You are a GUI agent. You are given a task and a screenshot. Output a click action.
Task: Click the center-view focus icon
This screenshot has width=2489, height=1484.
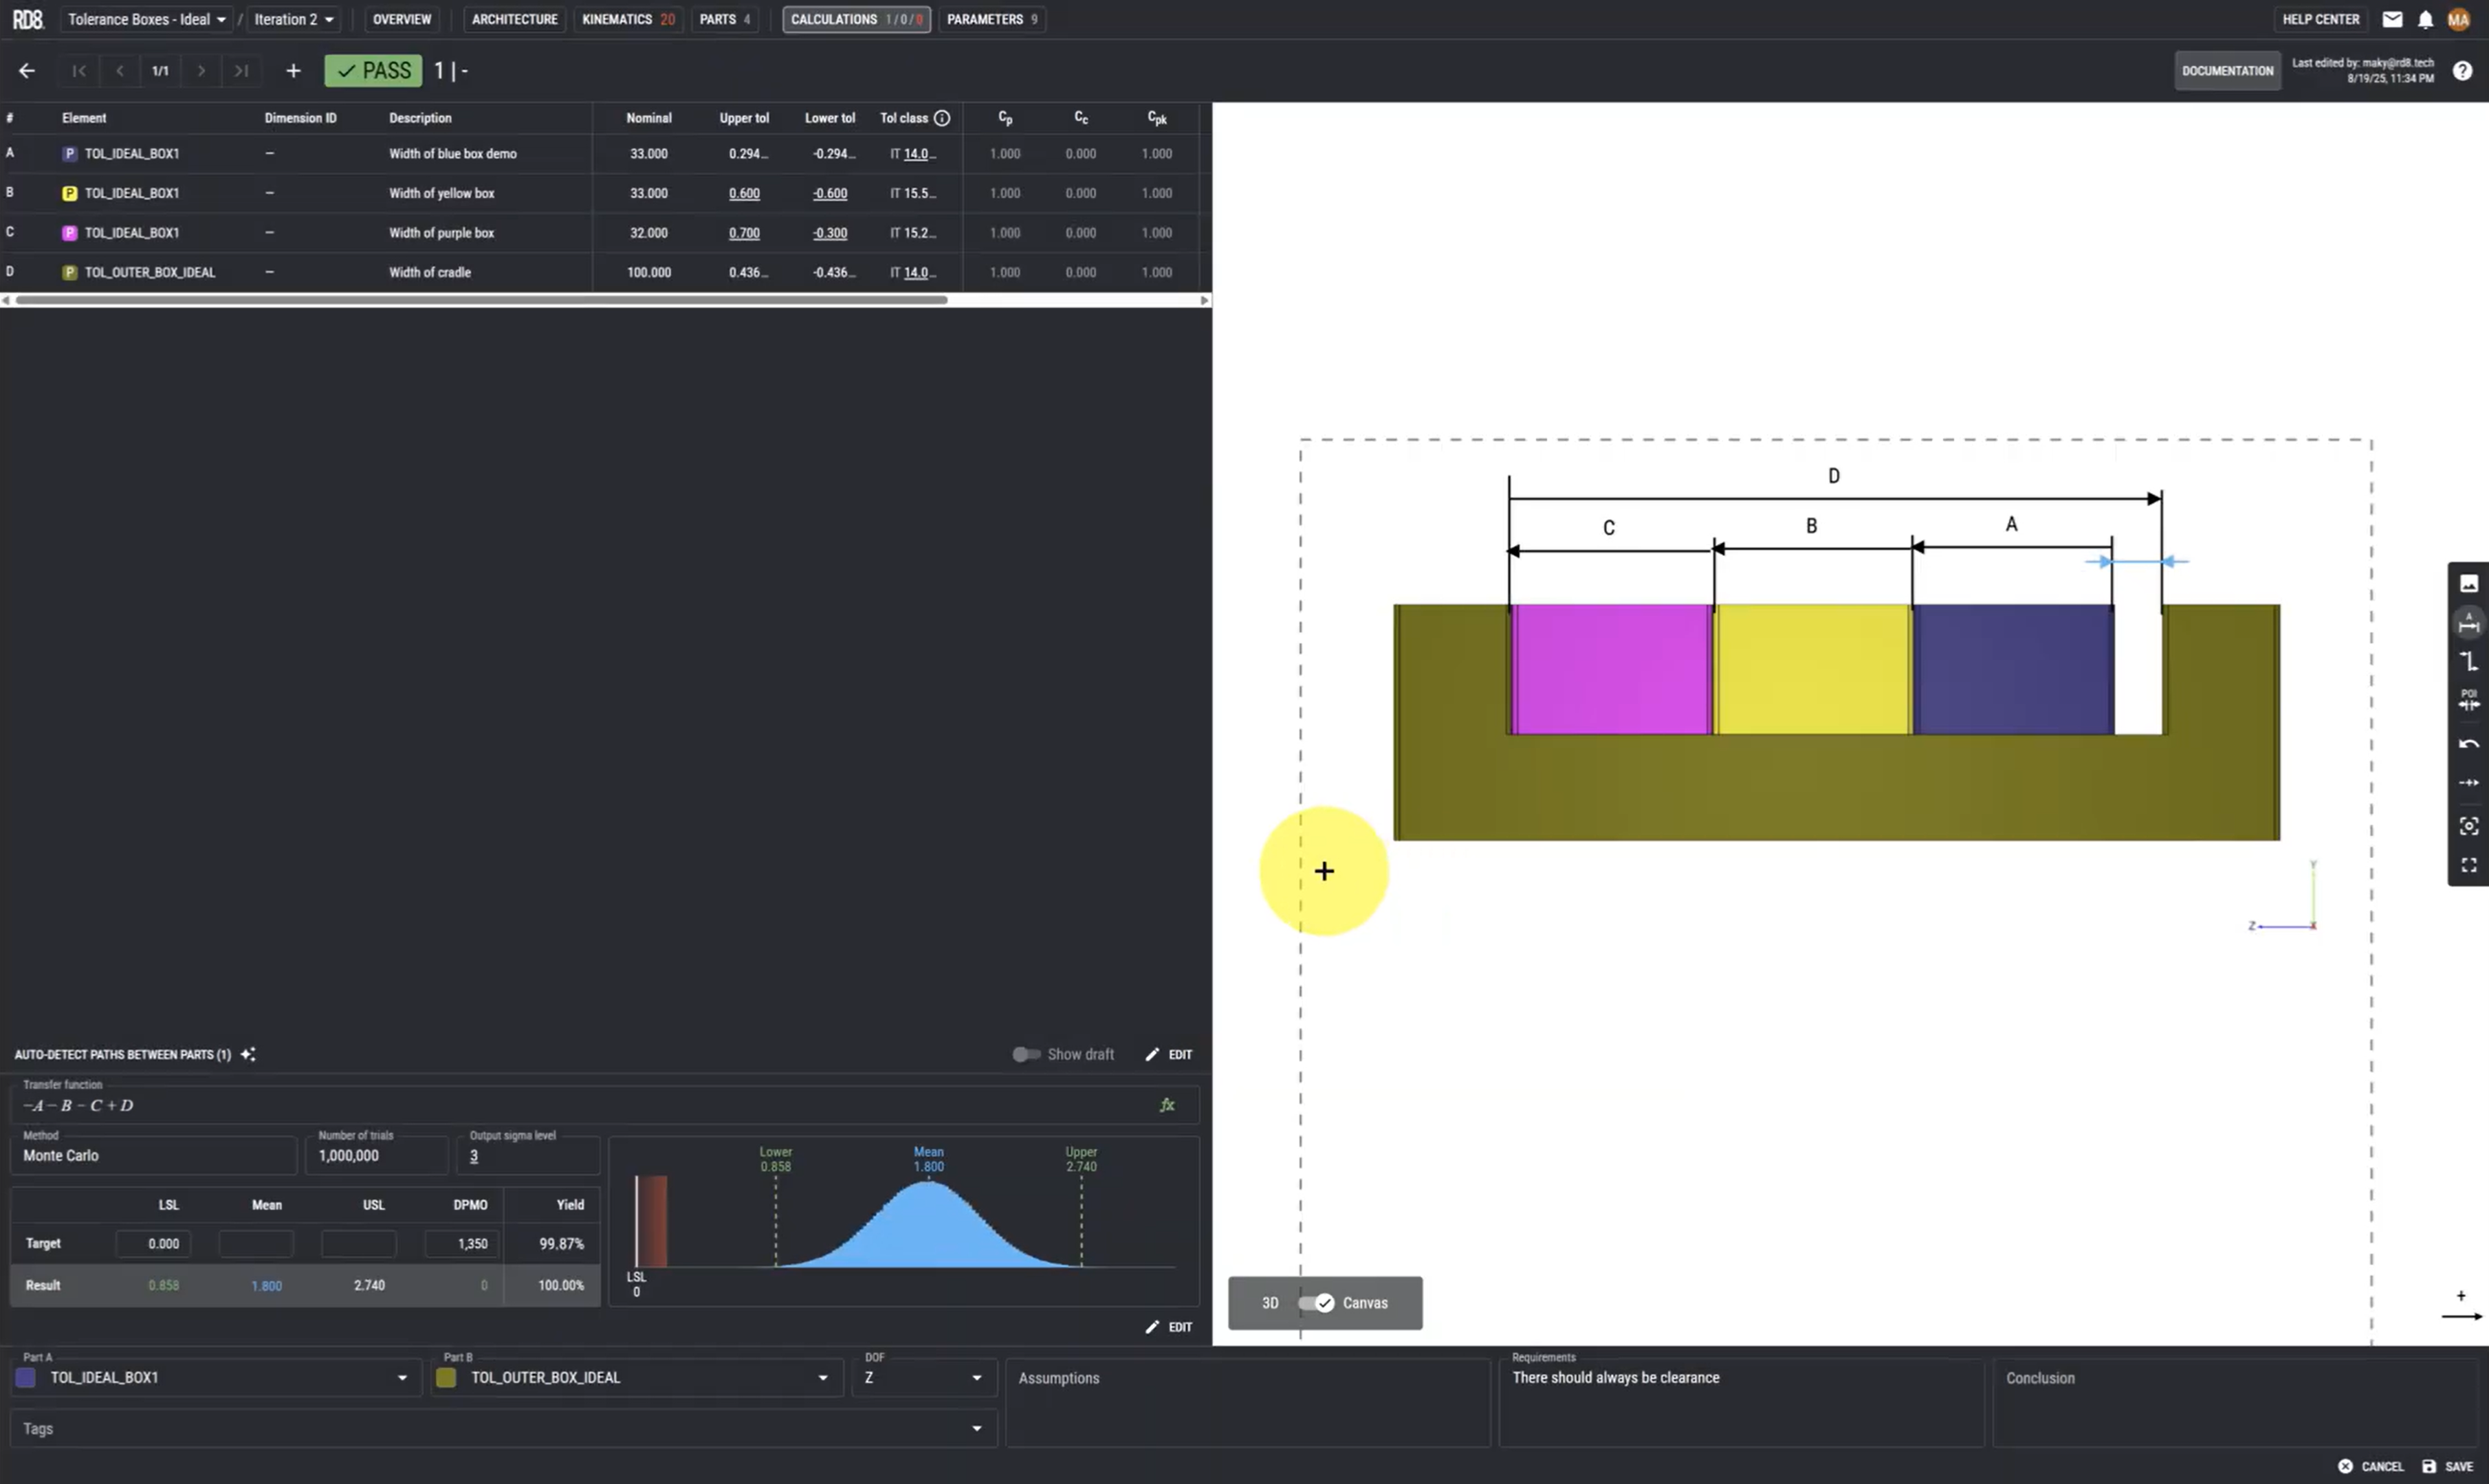[x=2468, y=825]
